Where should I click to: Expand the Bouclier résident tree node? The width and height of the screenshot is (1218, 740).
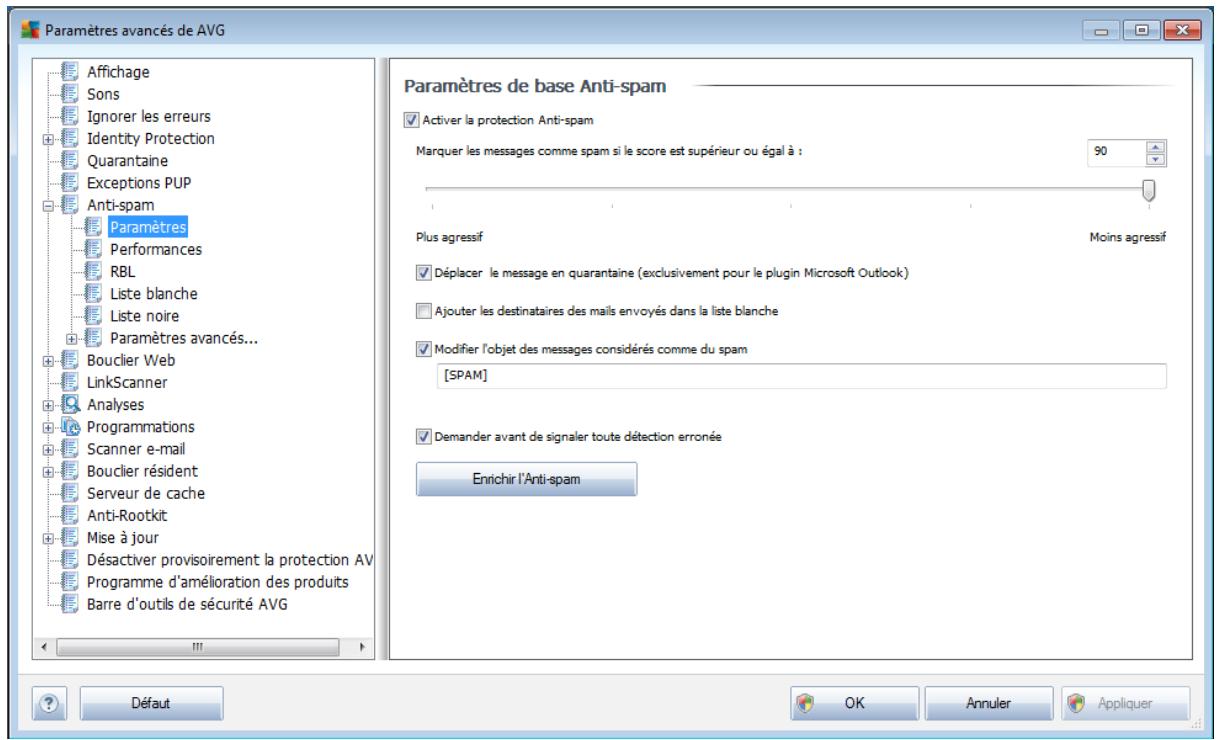[50, 470]
